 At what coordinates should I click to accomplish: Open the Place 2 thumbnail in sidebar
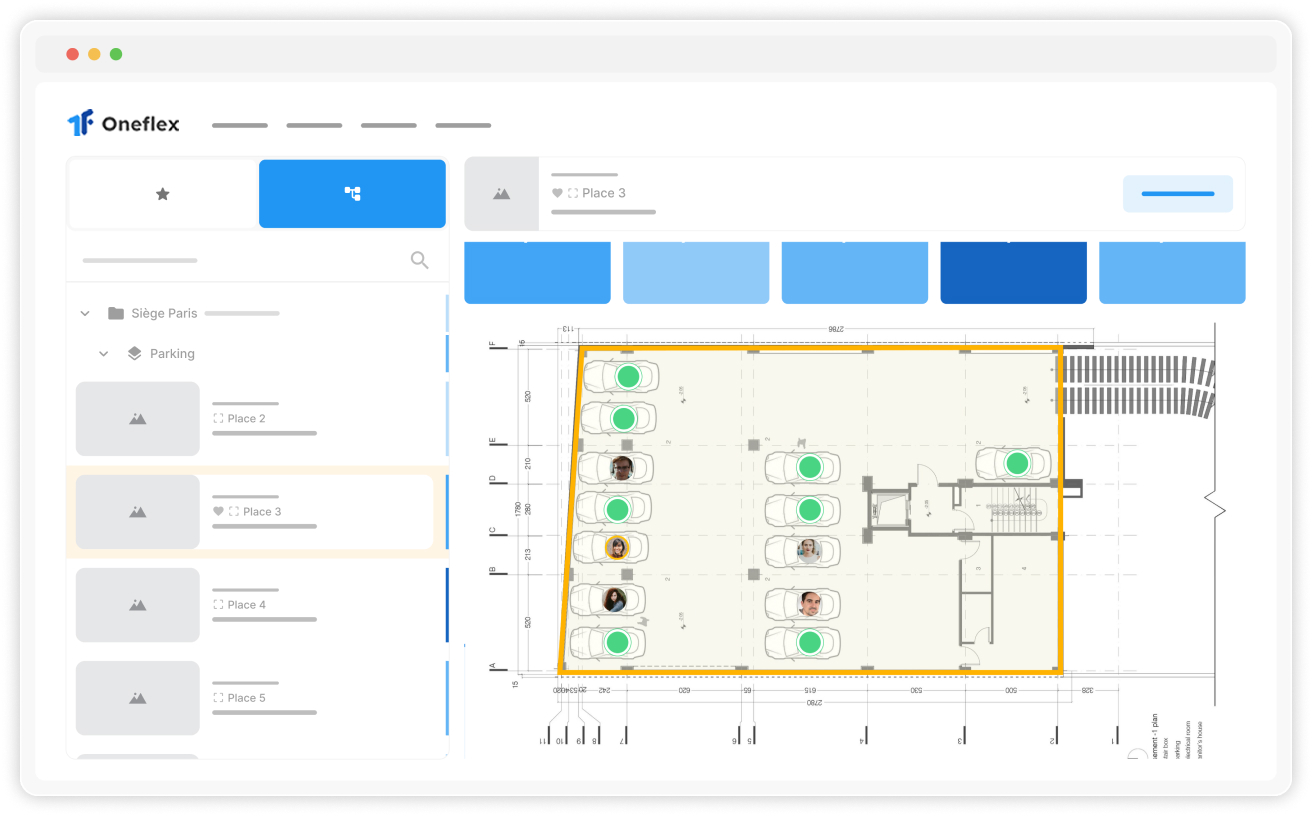tap(138, 419)
